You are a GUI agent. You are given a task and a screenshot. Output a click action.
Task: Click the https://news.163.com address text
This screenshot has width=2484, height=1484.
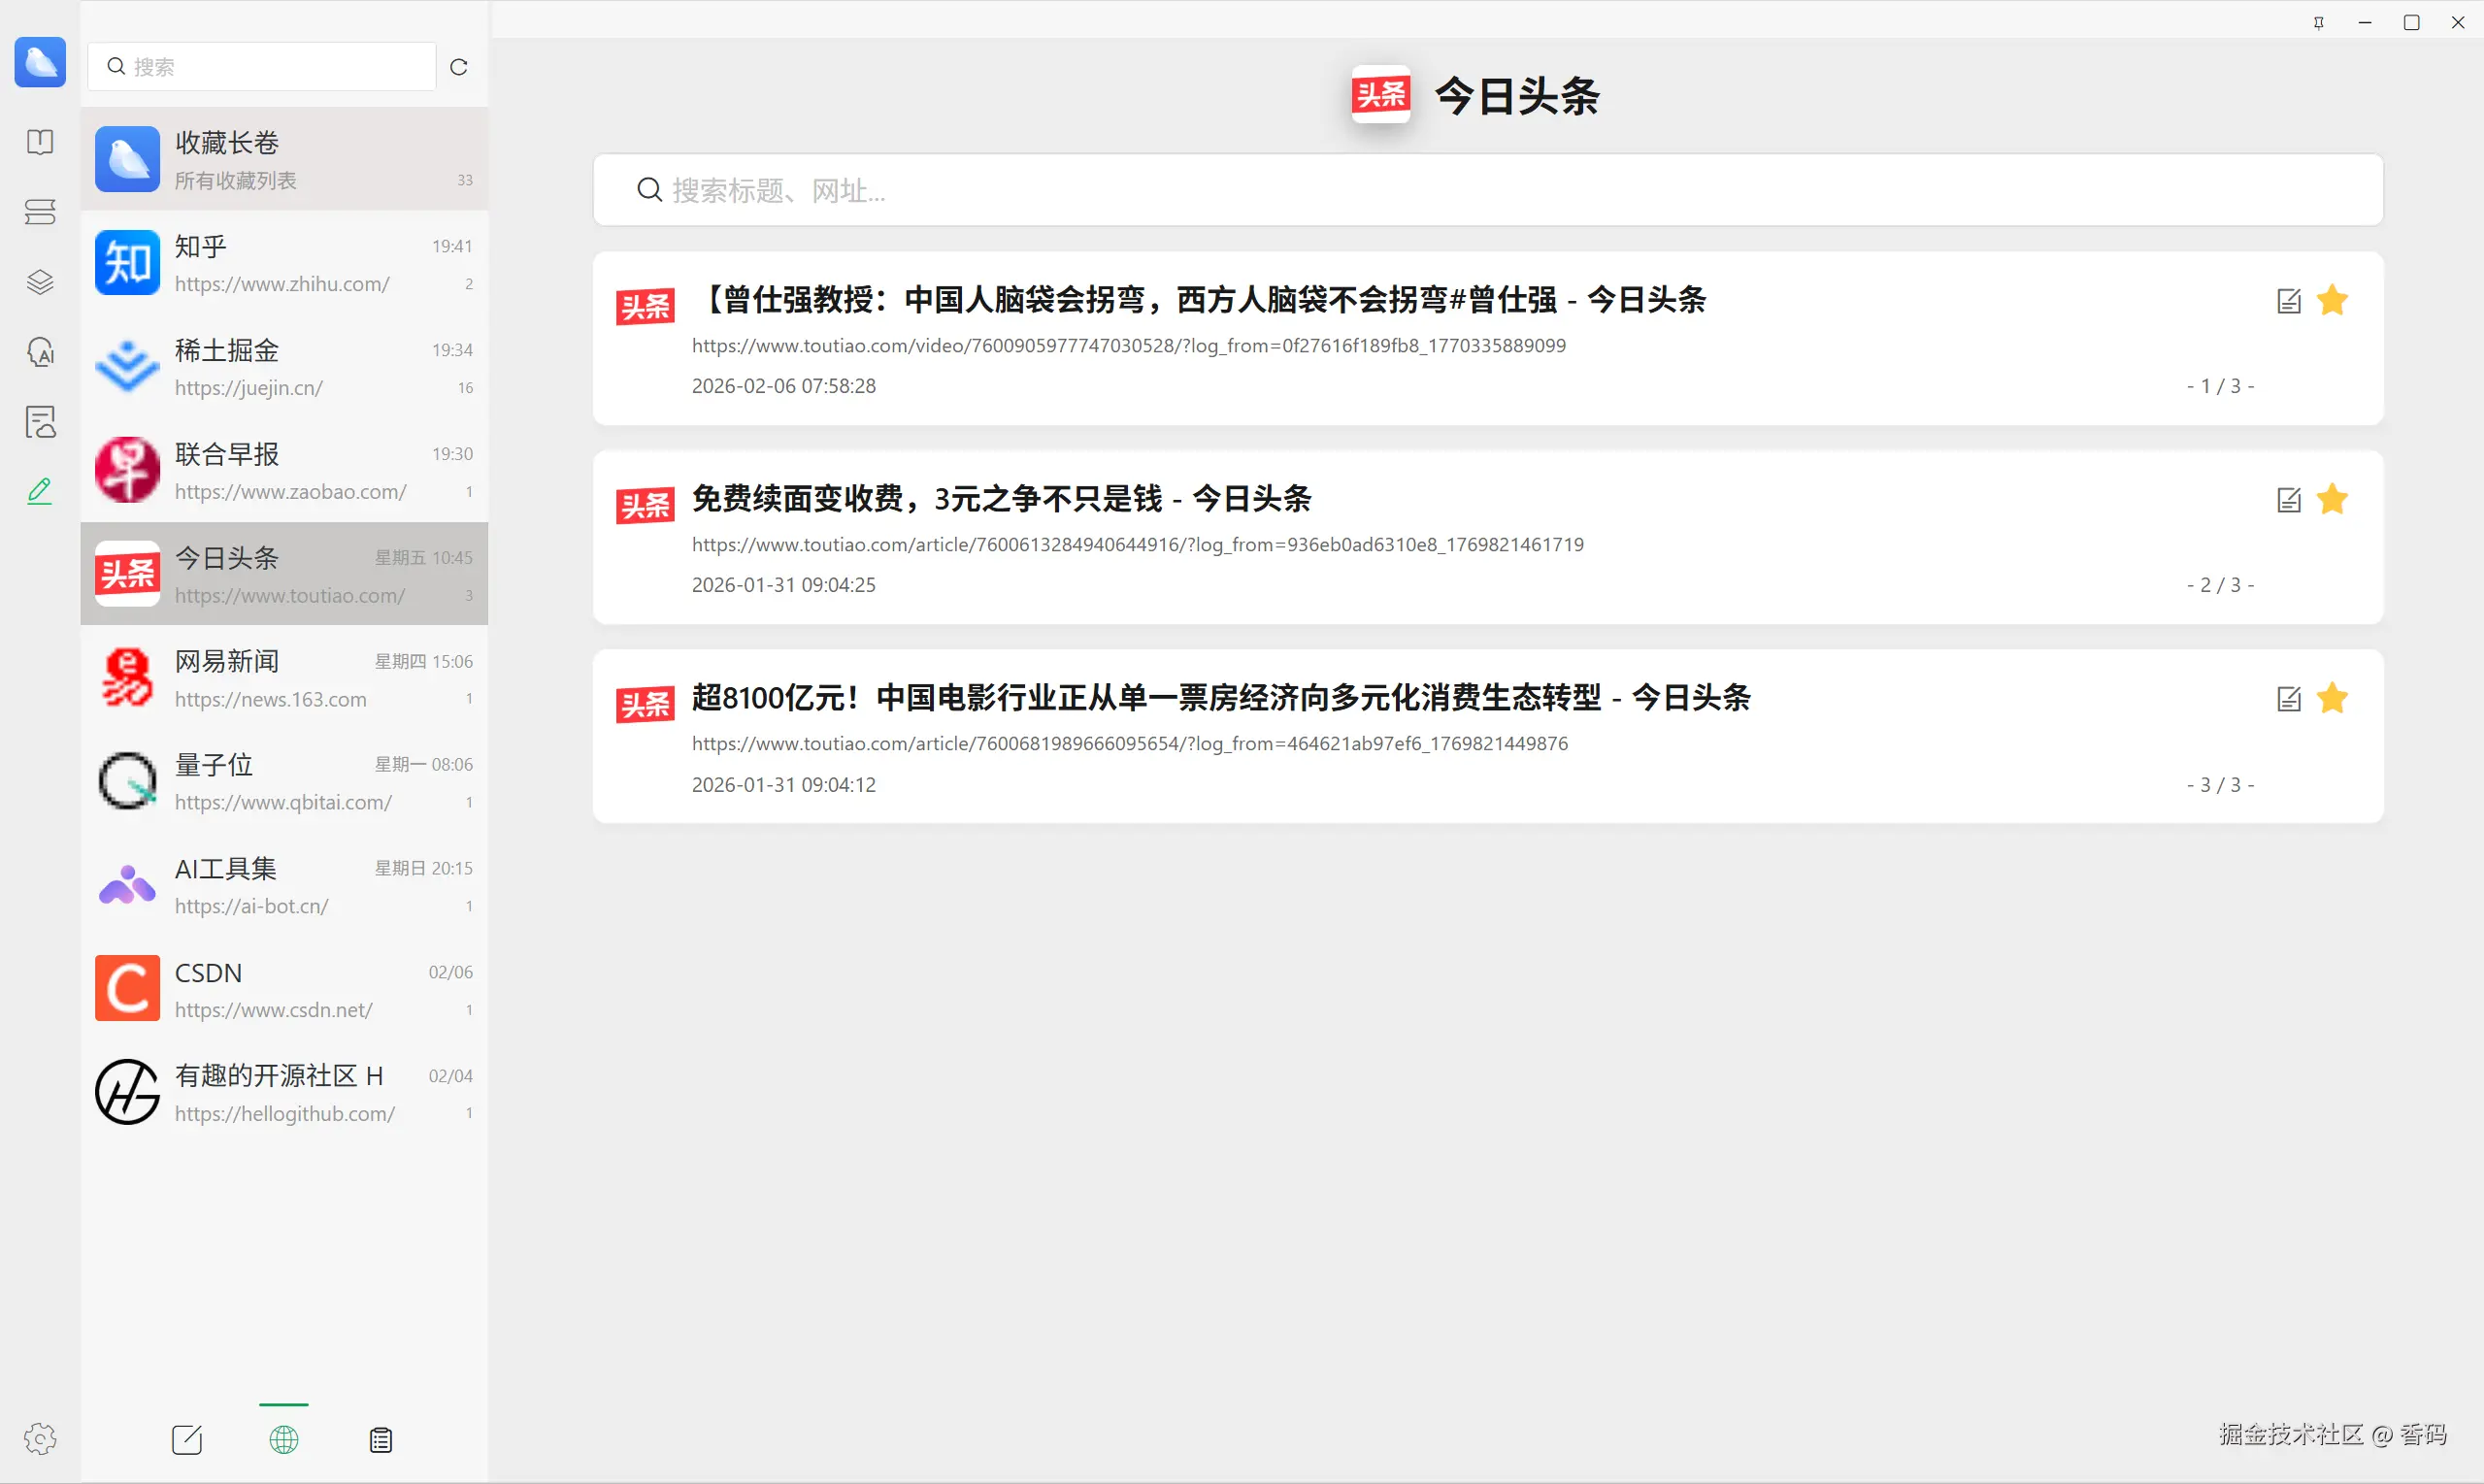tap(271, 700)
